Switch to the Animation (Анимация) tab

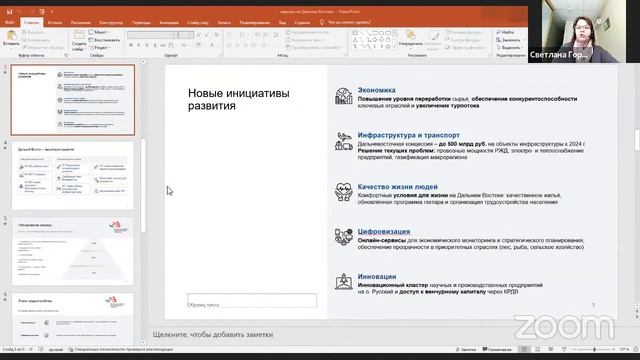coord(169,22)
